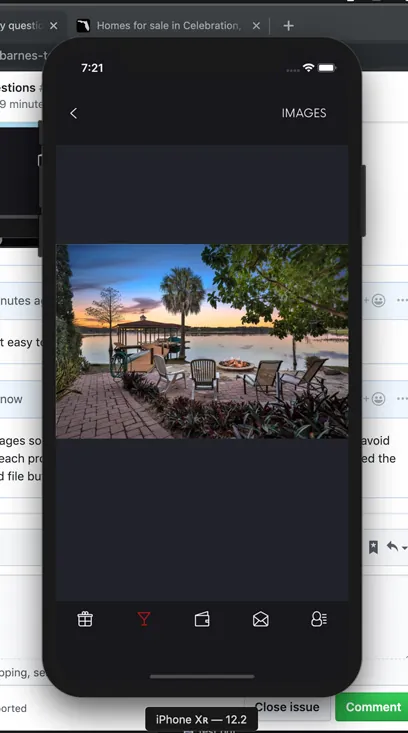Click the green Comment button
The height and width of the screenshot is (733, 408).
coord(372,707)
